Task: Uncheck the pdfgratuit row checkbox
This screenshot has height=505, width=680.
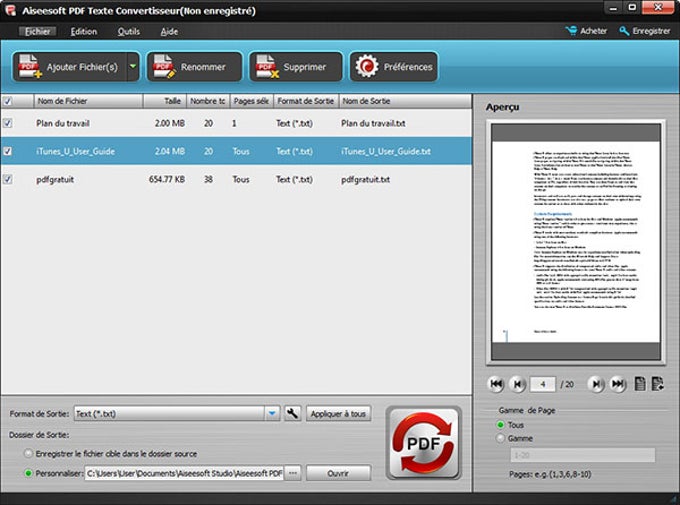Action: click(x=7, y=179)
